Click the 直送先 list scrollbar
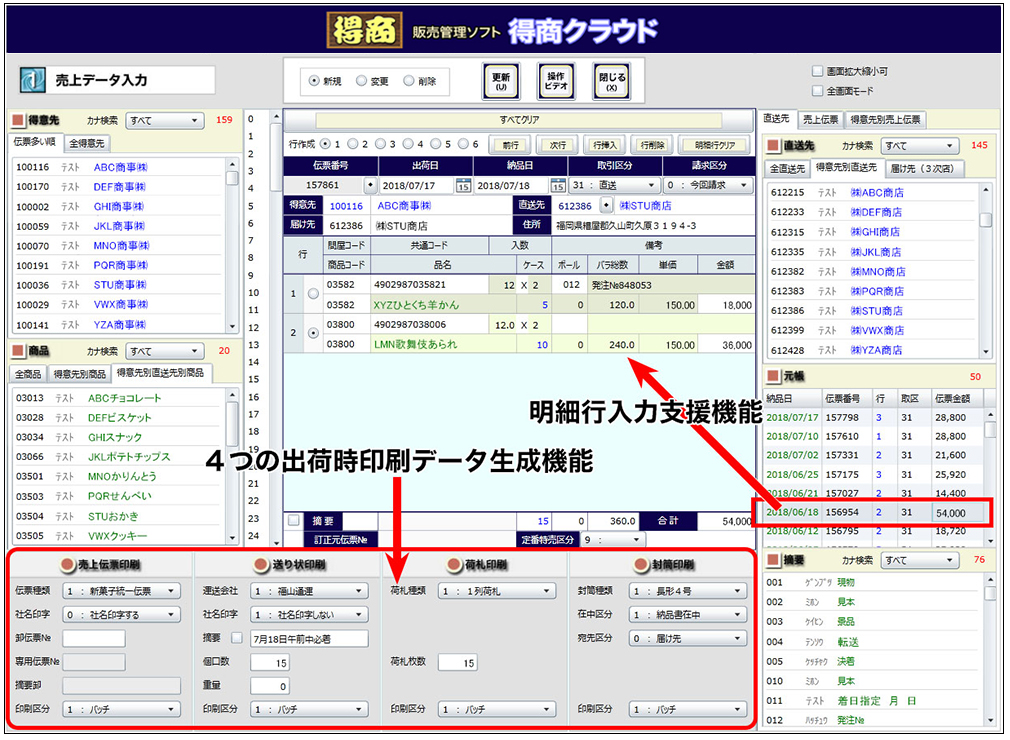 tap(986, 269)
